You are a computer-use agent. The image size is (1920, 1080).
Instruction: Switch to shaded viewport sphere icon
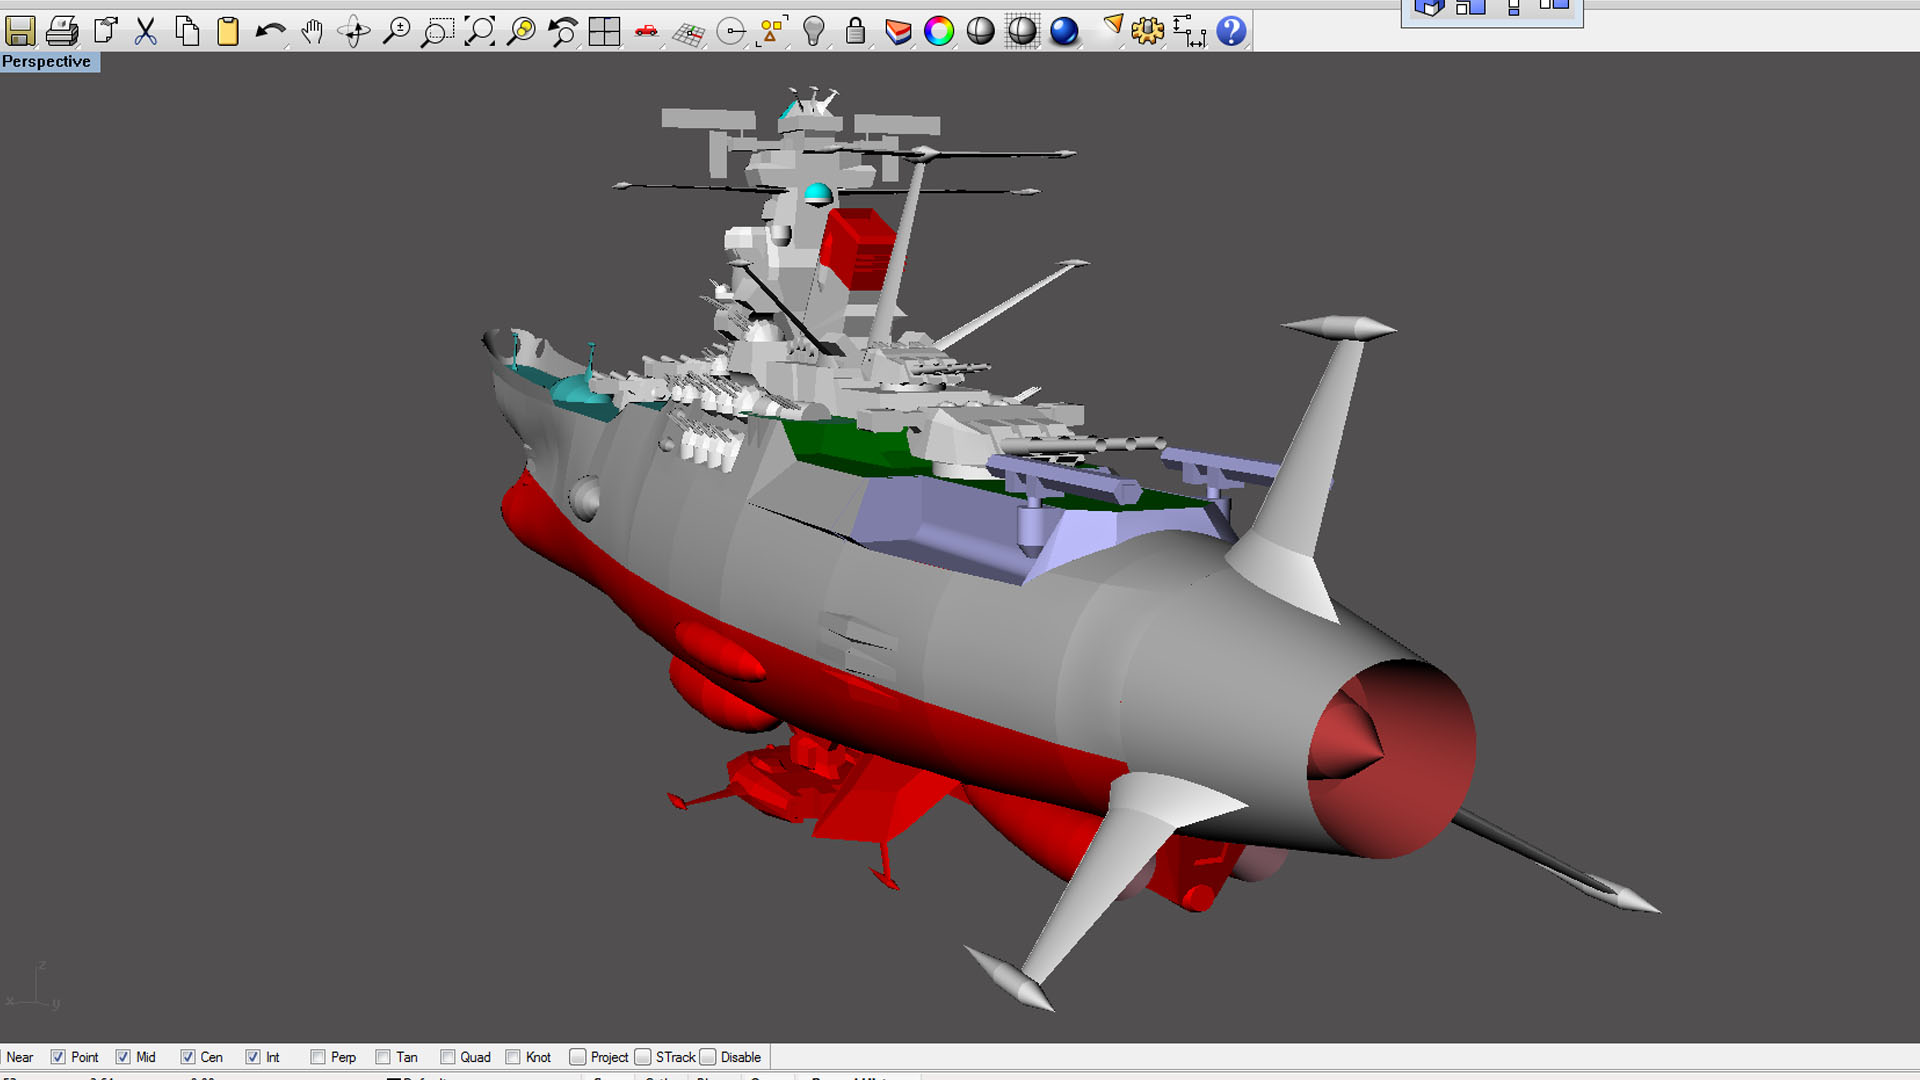click(980, 32)
